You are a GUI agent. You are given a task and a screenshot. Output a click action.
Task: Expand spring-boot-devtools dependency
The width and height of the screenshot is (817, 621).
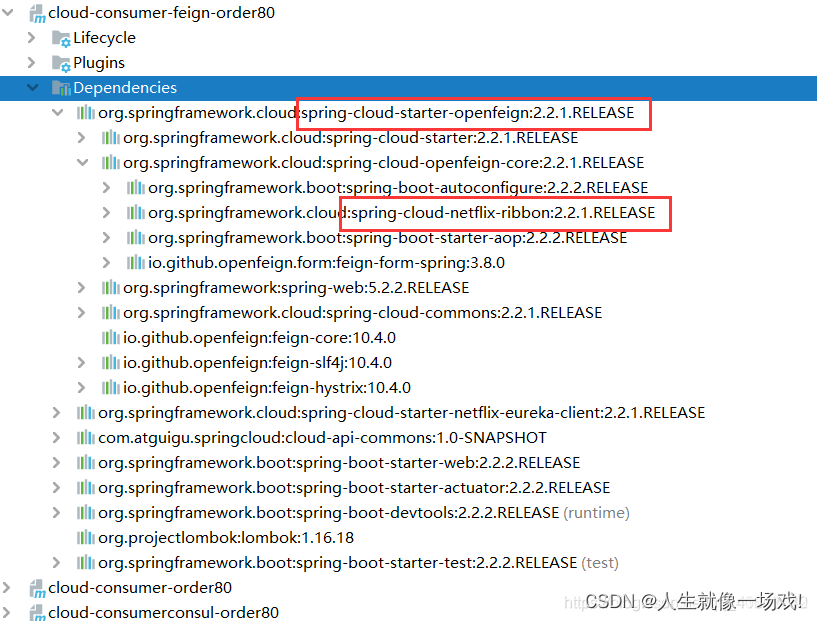[56, 513]
